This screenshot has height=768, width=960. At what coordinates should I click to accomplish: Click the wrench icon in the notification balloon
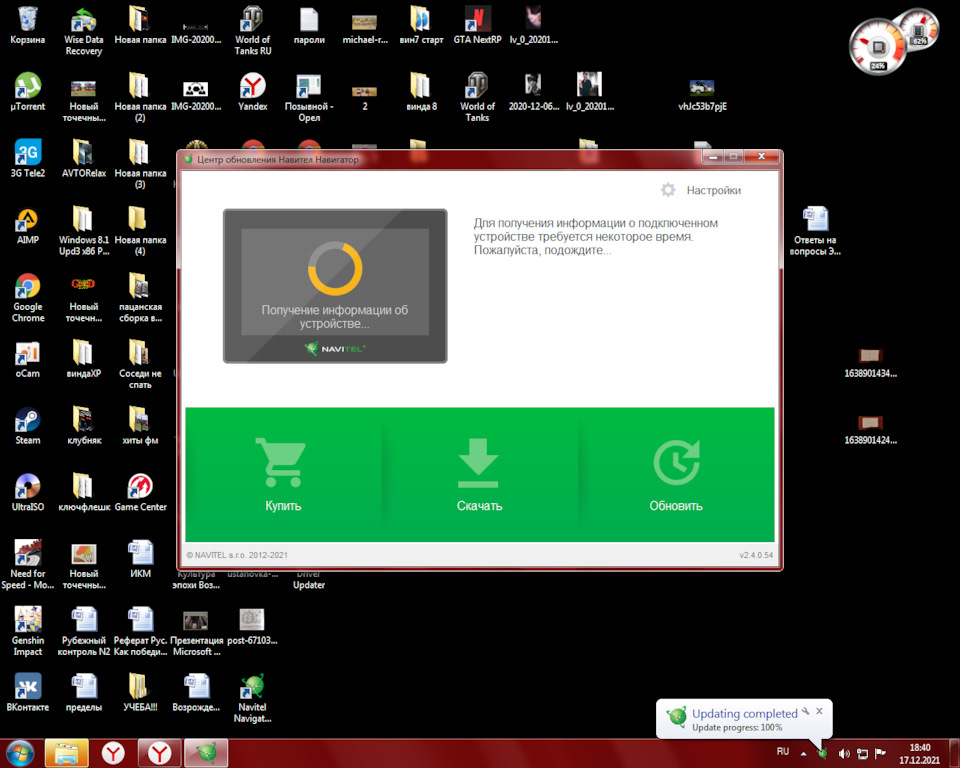click(x=806, y=711)
